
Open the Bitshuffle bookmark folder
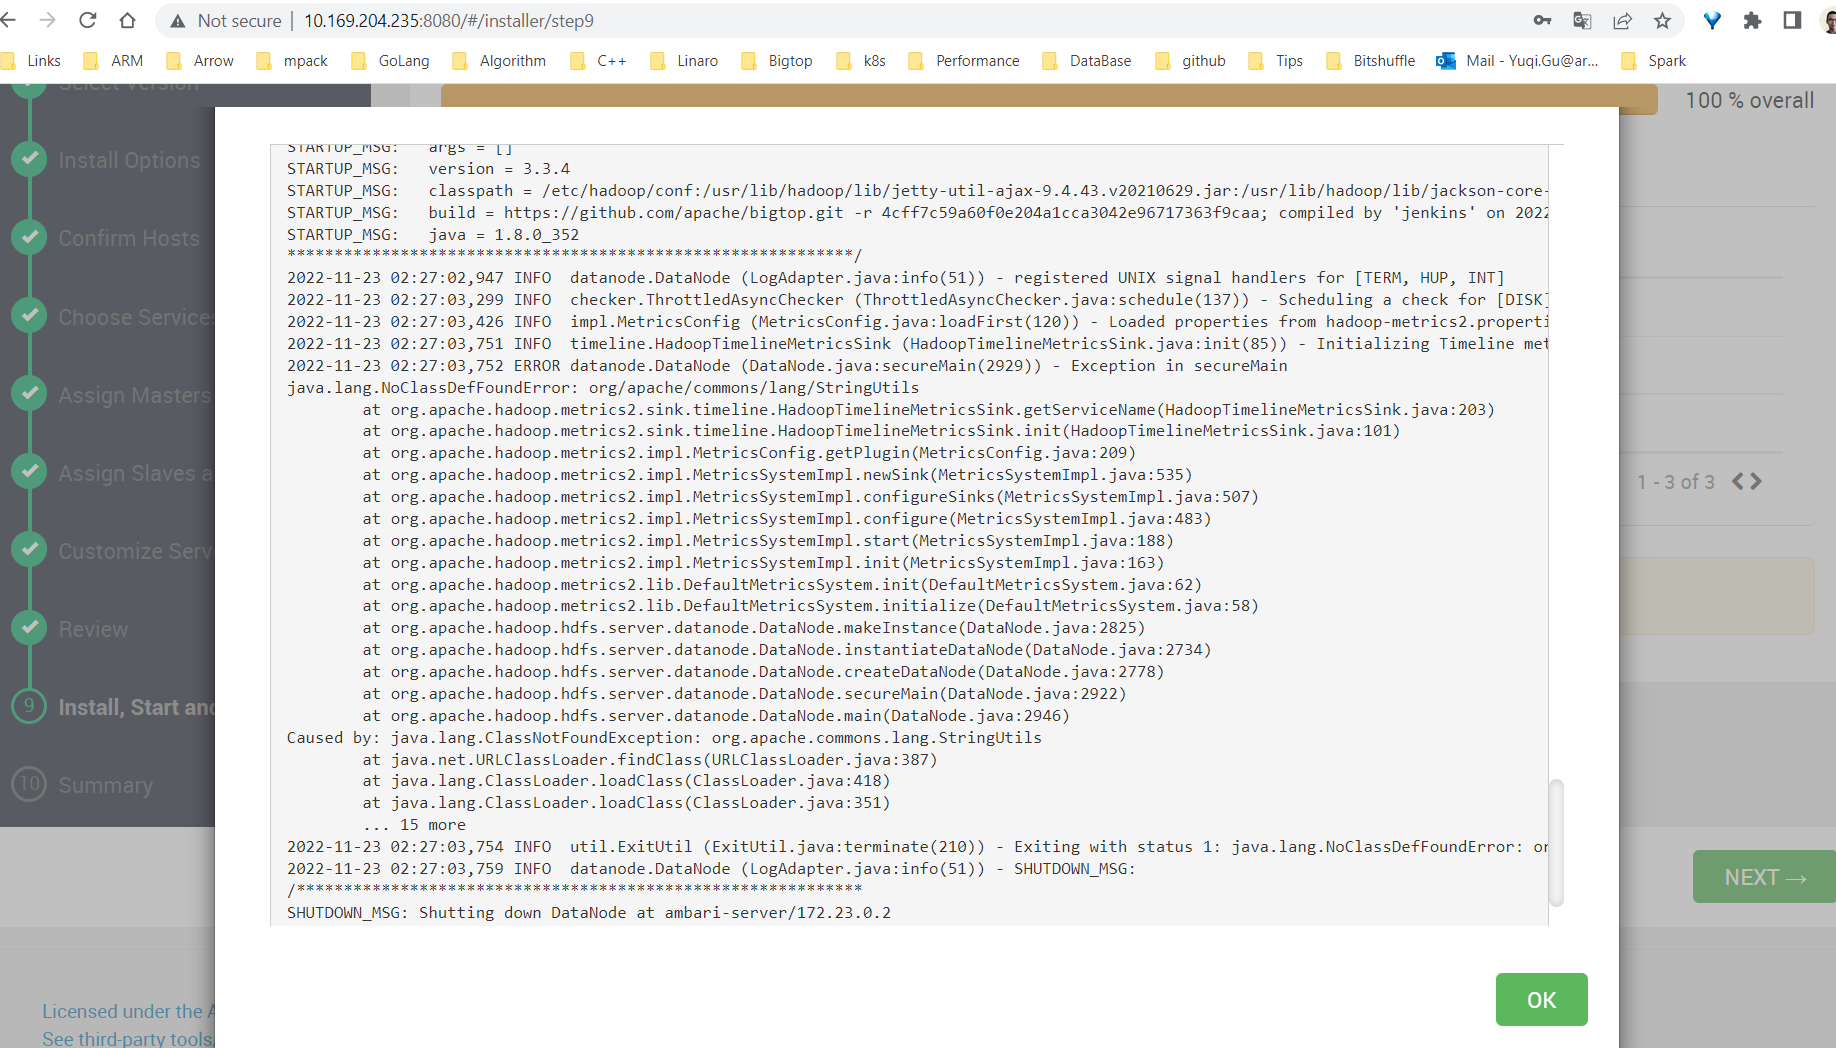[x=1371, y=61]
